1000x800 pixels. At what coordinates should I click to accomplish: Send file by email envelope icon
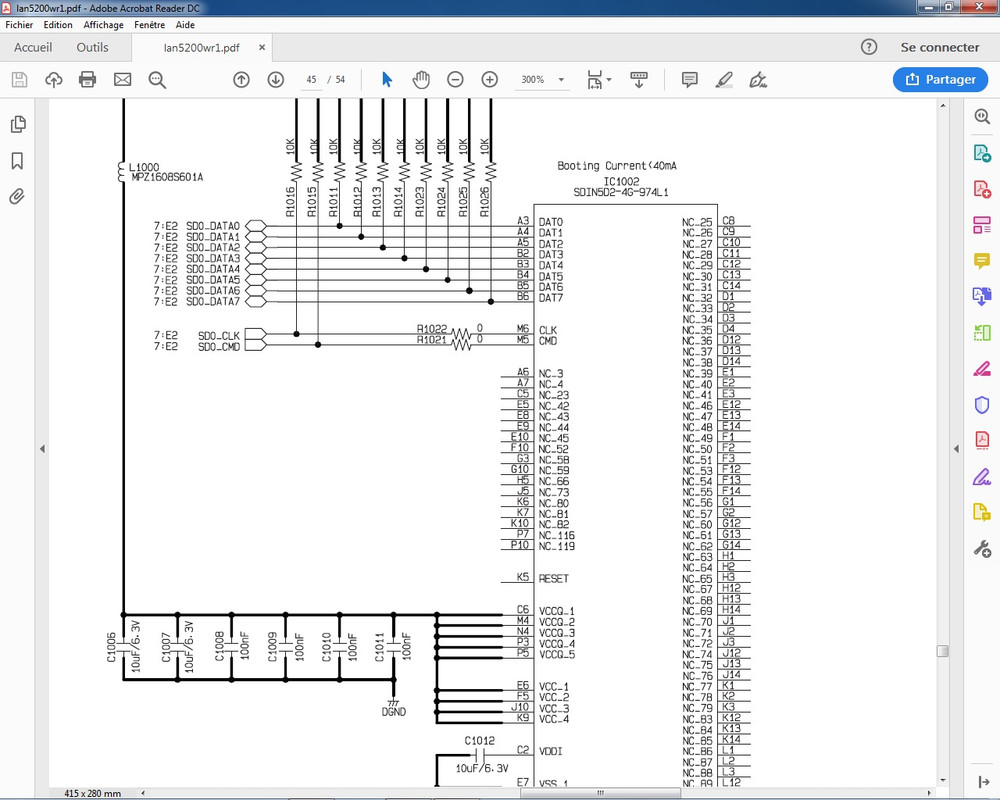click(122, 80)
